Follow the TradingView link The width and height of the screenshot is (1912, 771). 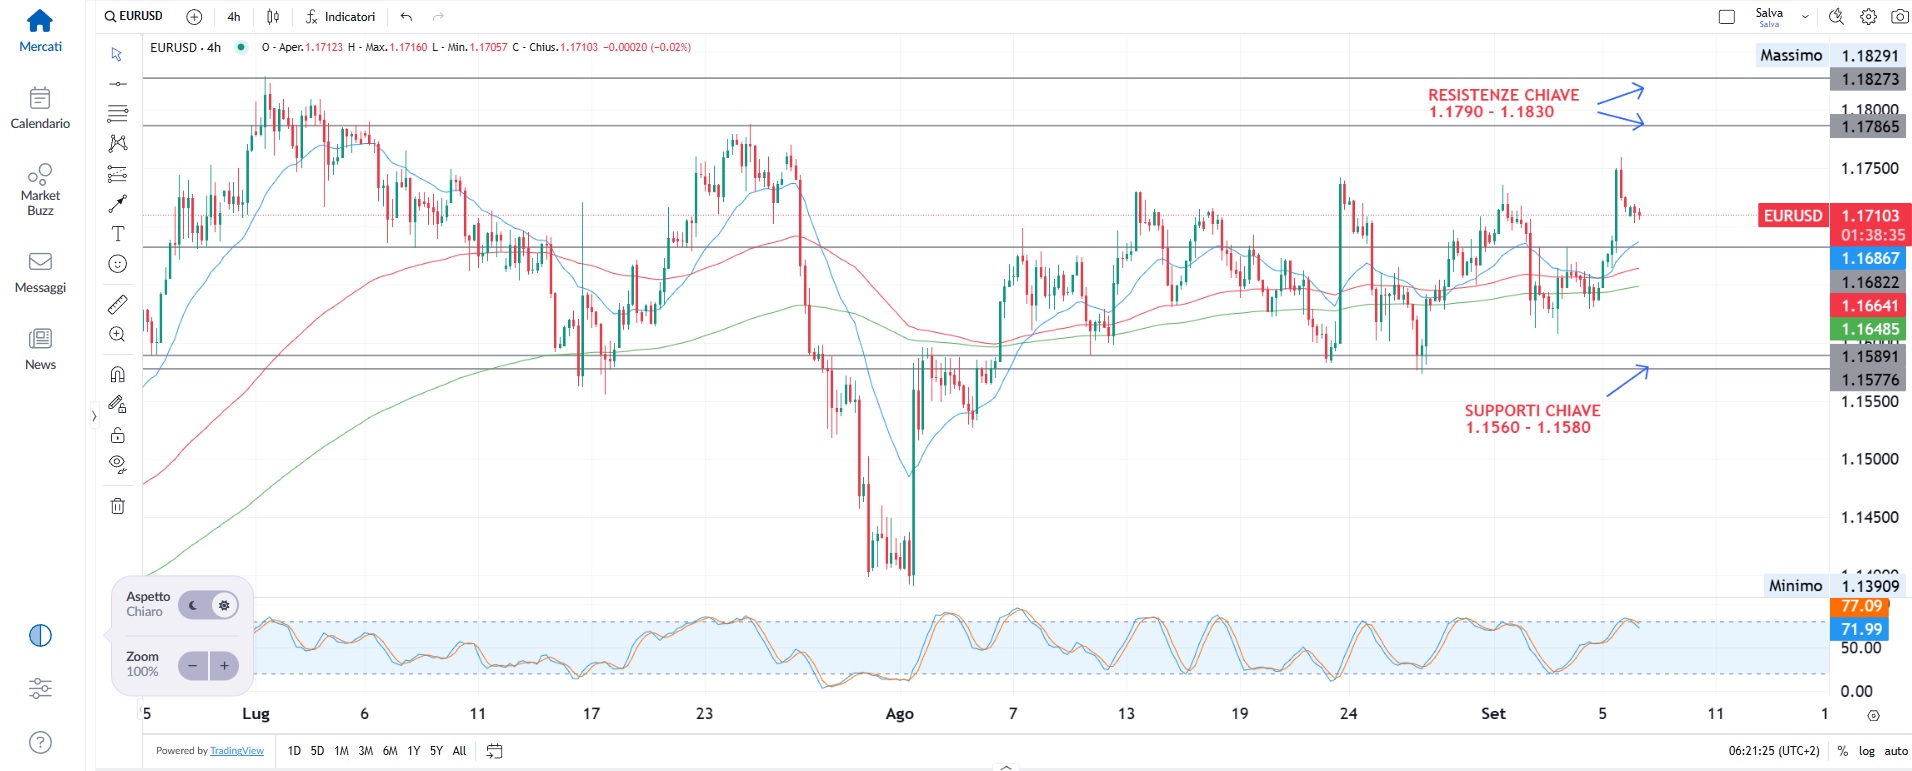pos(237,751)
